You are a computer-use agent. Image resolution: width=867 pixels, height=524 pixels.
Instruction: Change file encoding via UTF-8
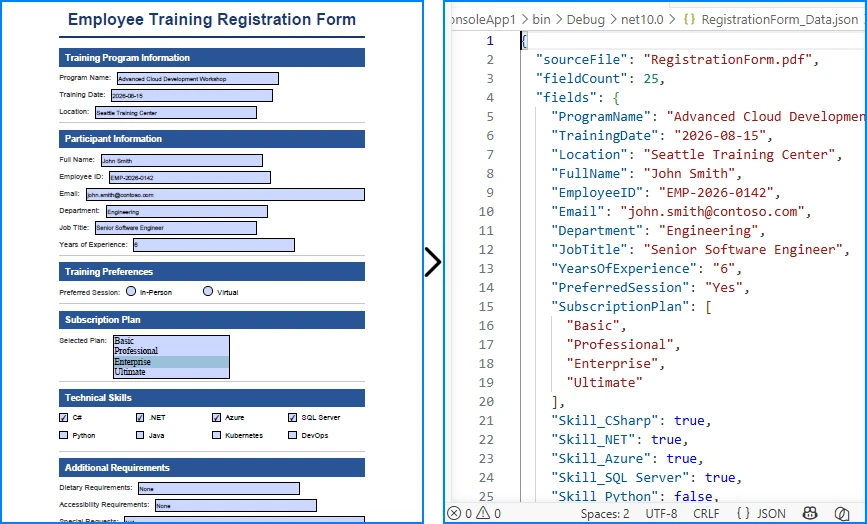[661, 513]
